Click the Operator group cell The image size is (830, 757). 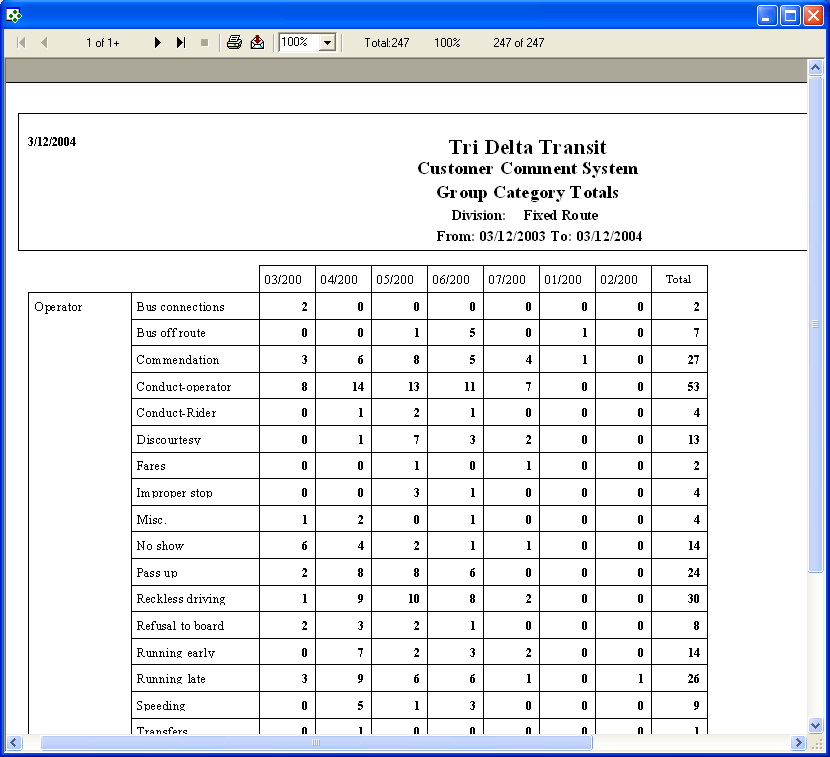[x=58, y=307]
